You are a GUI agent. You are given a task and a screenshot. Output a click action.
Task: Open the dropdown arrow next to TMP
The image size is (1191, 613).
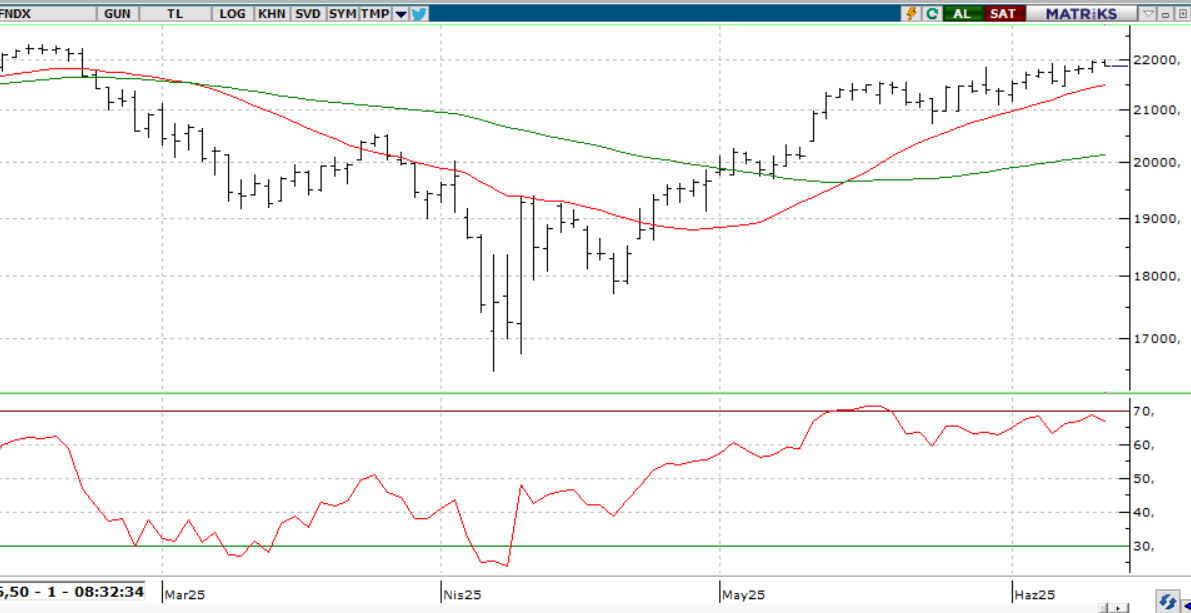401,14
